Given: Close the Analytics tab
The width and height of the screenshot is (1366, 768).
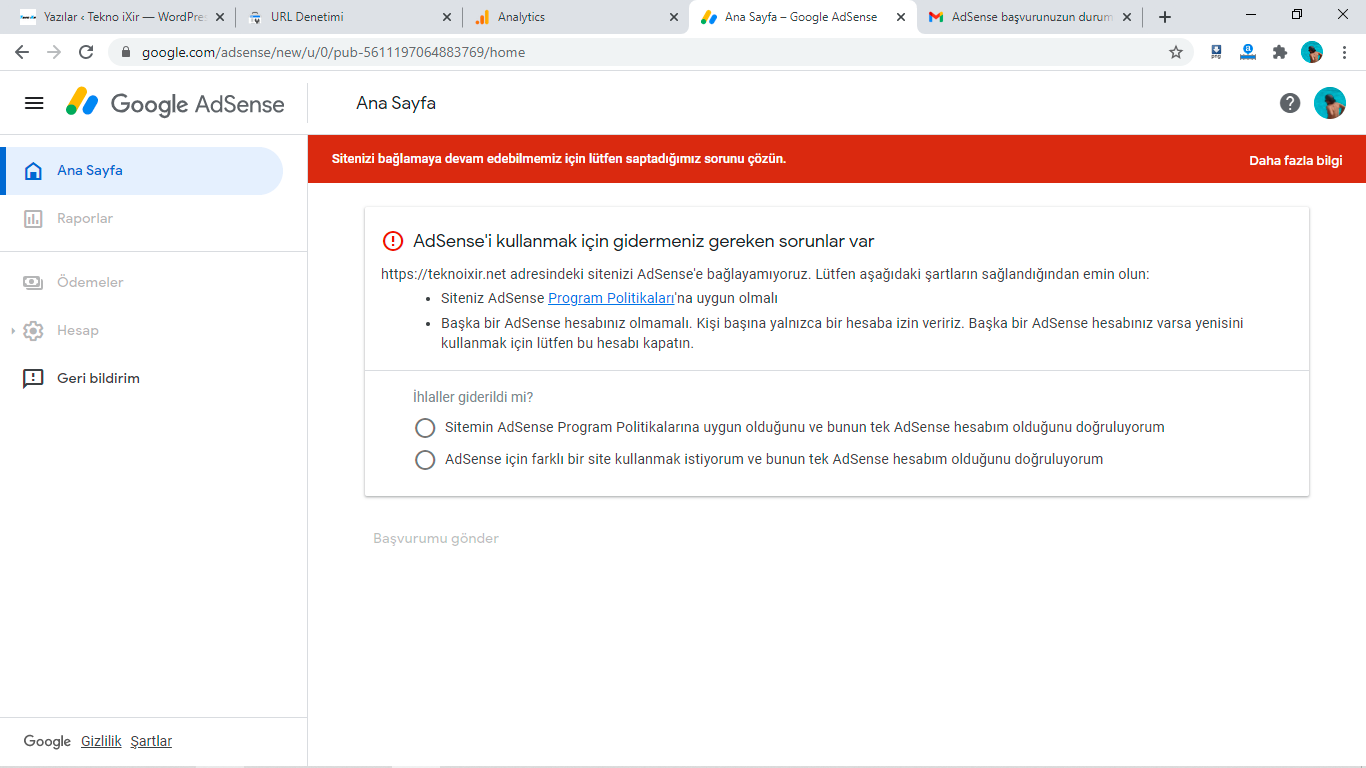Looking at the screenshot, I should click(x=673, y=17).
